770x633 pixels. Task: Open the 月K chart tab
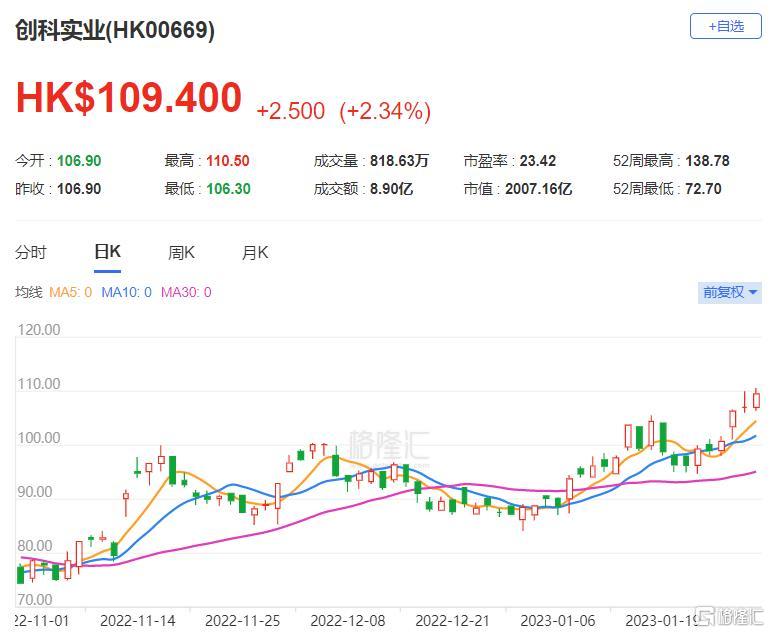coord(255,252)
